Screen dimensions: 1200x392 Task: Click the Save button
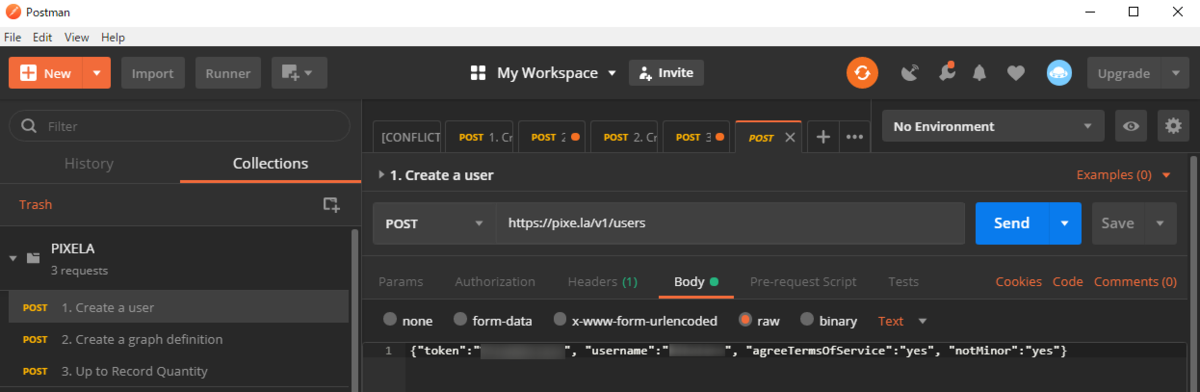(1118, 223)
